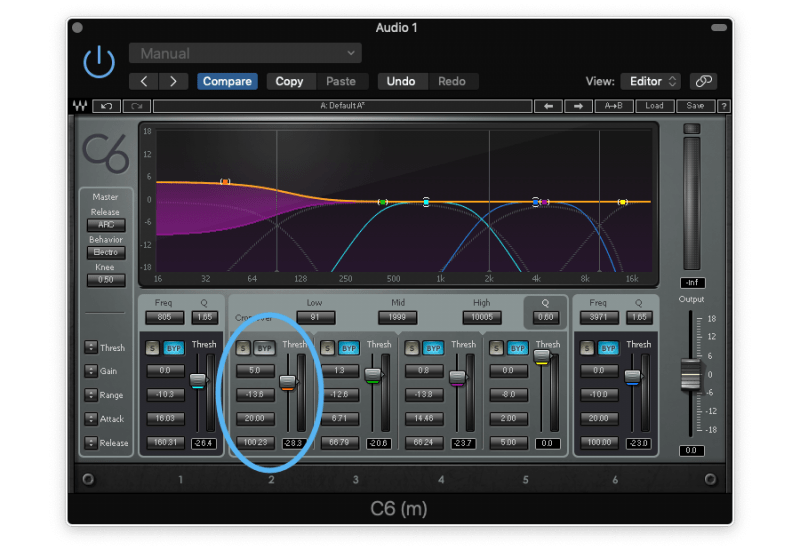Solo band 2 with S button

(x=243, y=348)
